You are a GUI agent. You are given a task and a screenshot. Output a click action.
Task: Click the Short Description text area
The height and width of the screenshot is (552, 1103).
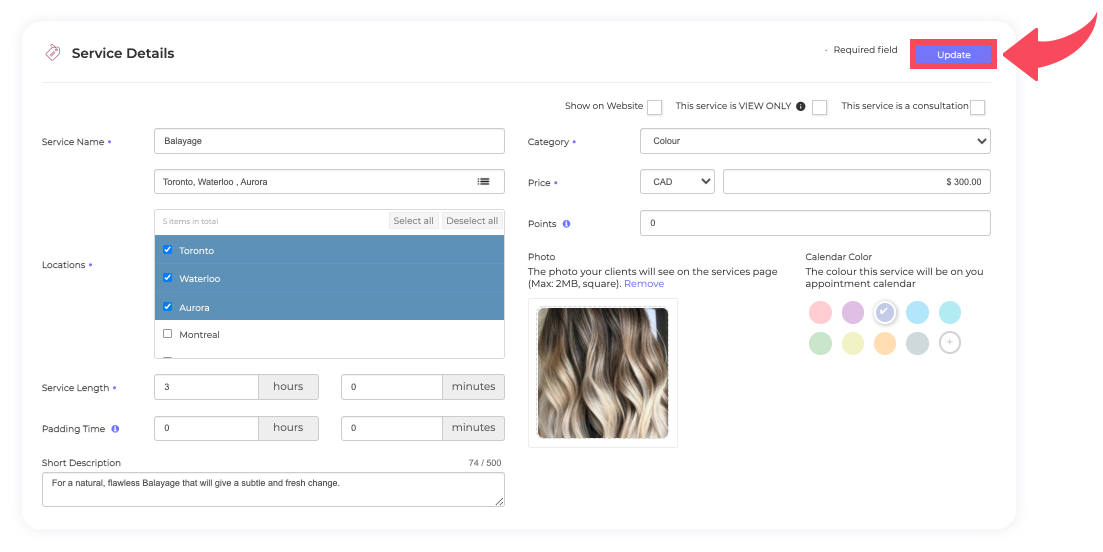tap(273, 489)
